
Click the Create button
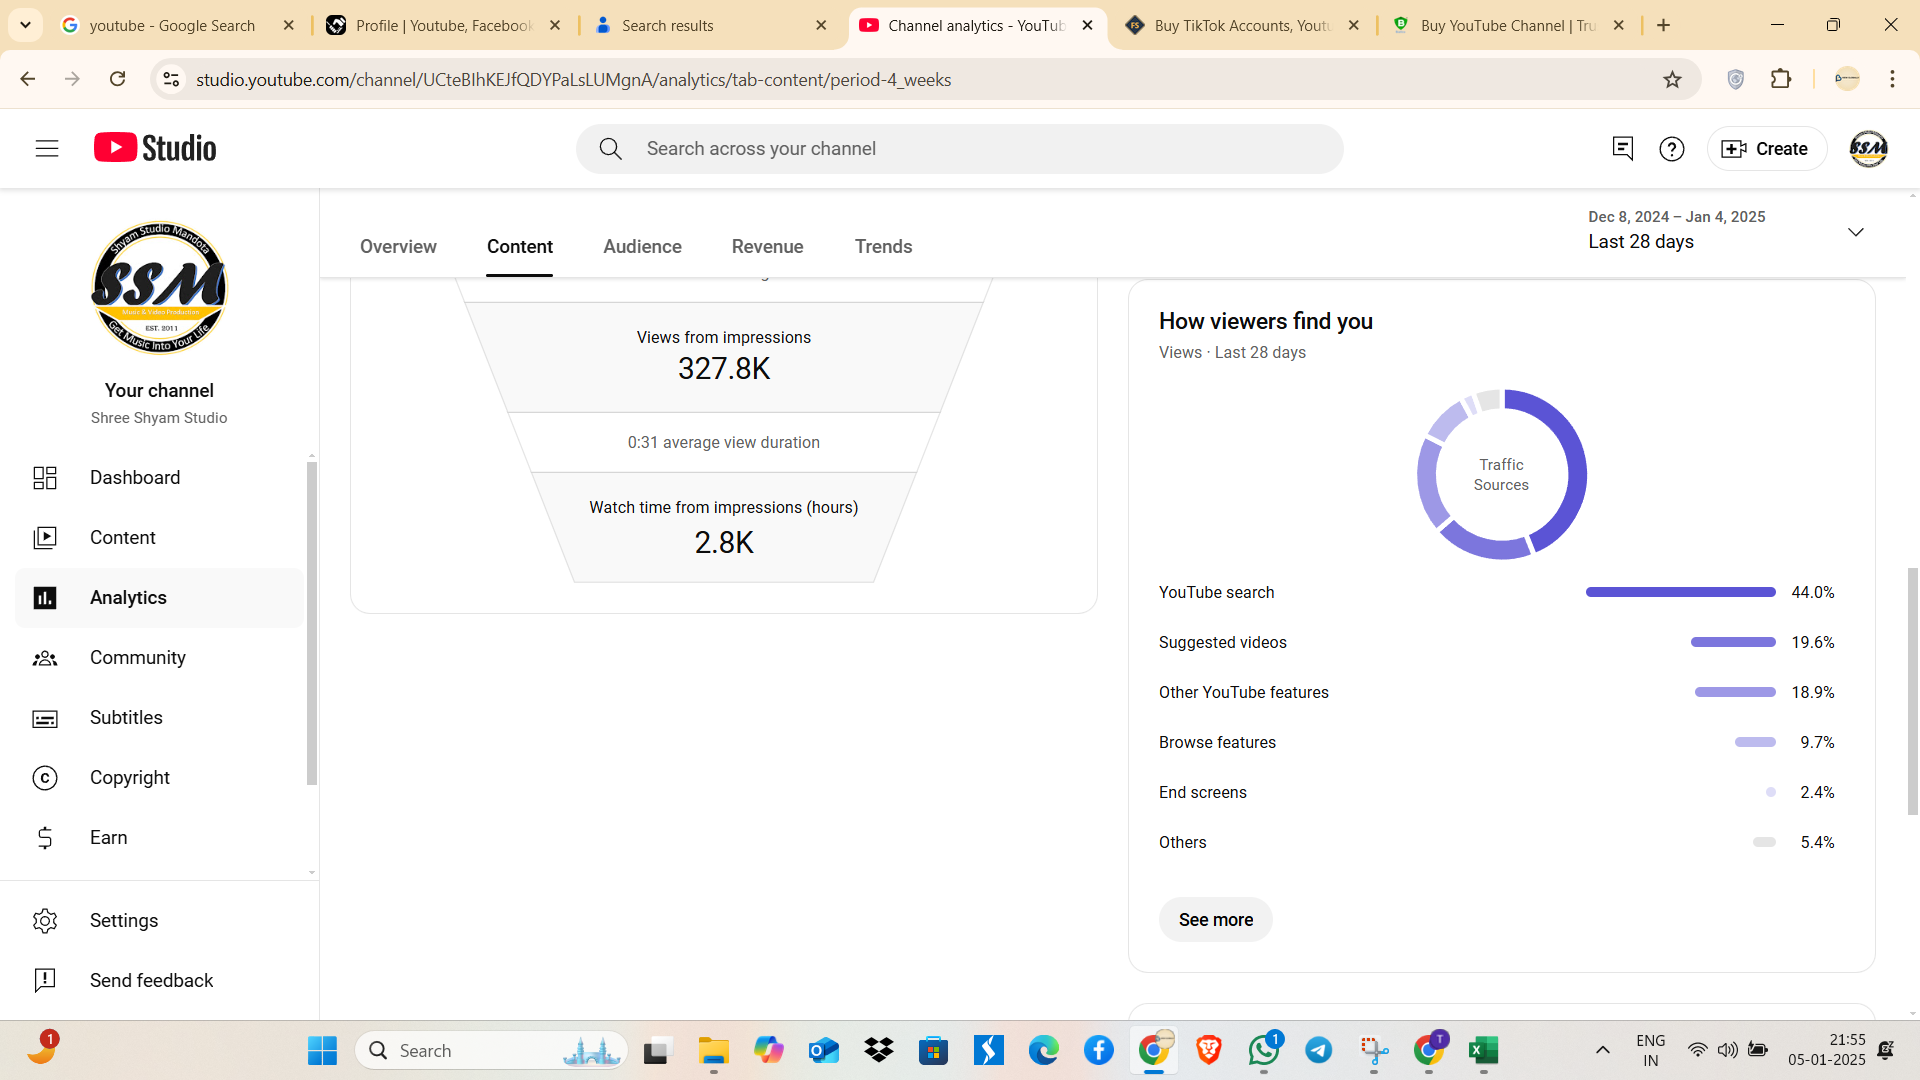(1766, 149)
